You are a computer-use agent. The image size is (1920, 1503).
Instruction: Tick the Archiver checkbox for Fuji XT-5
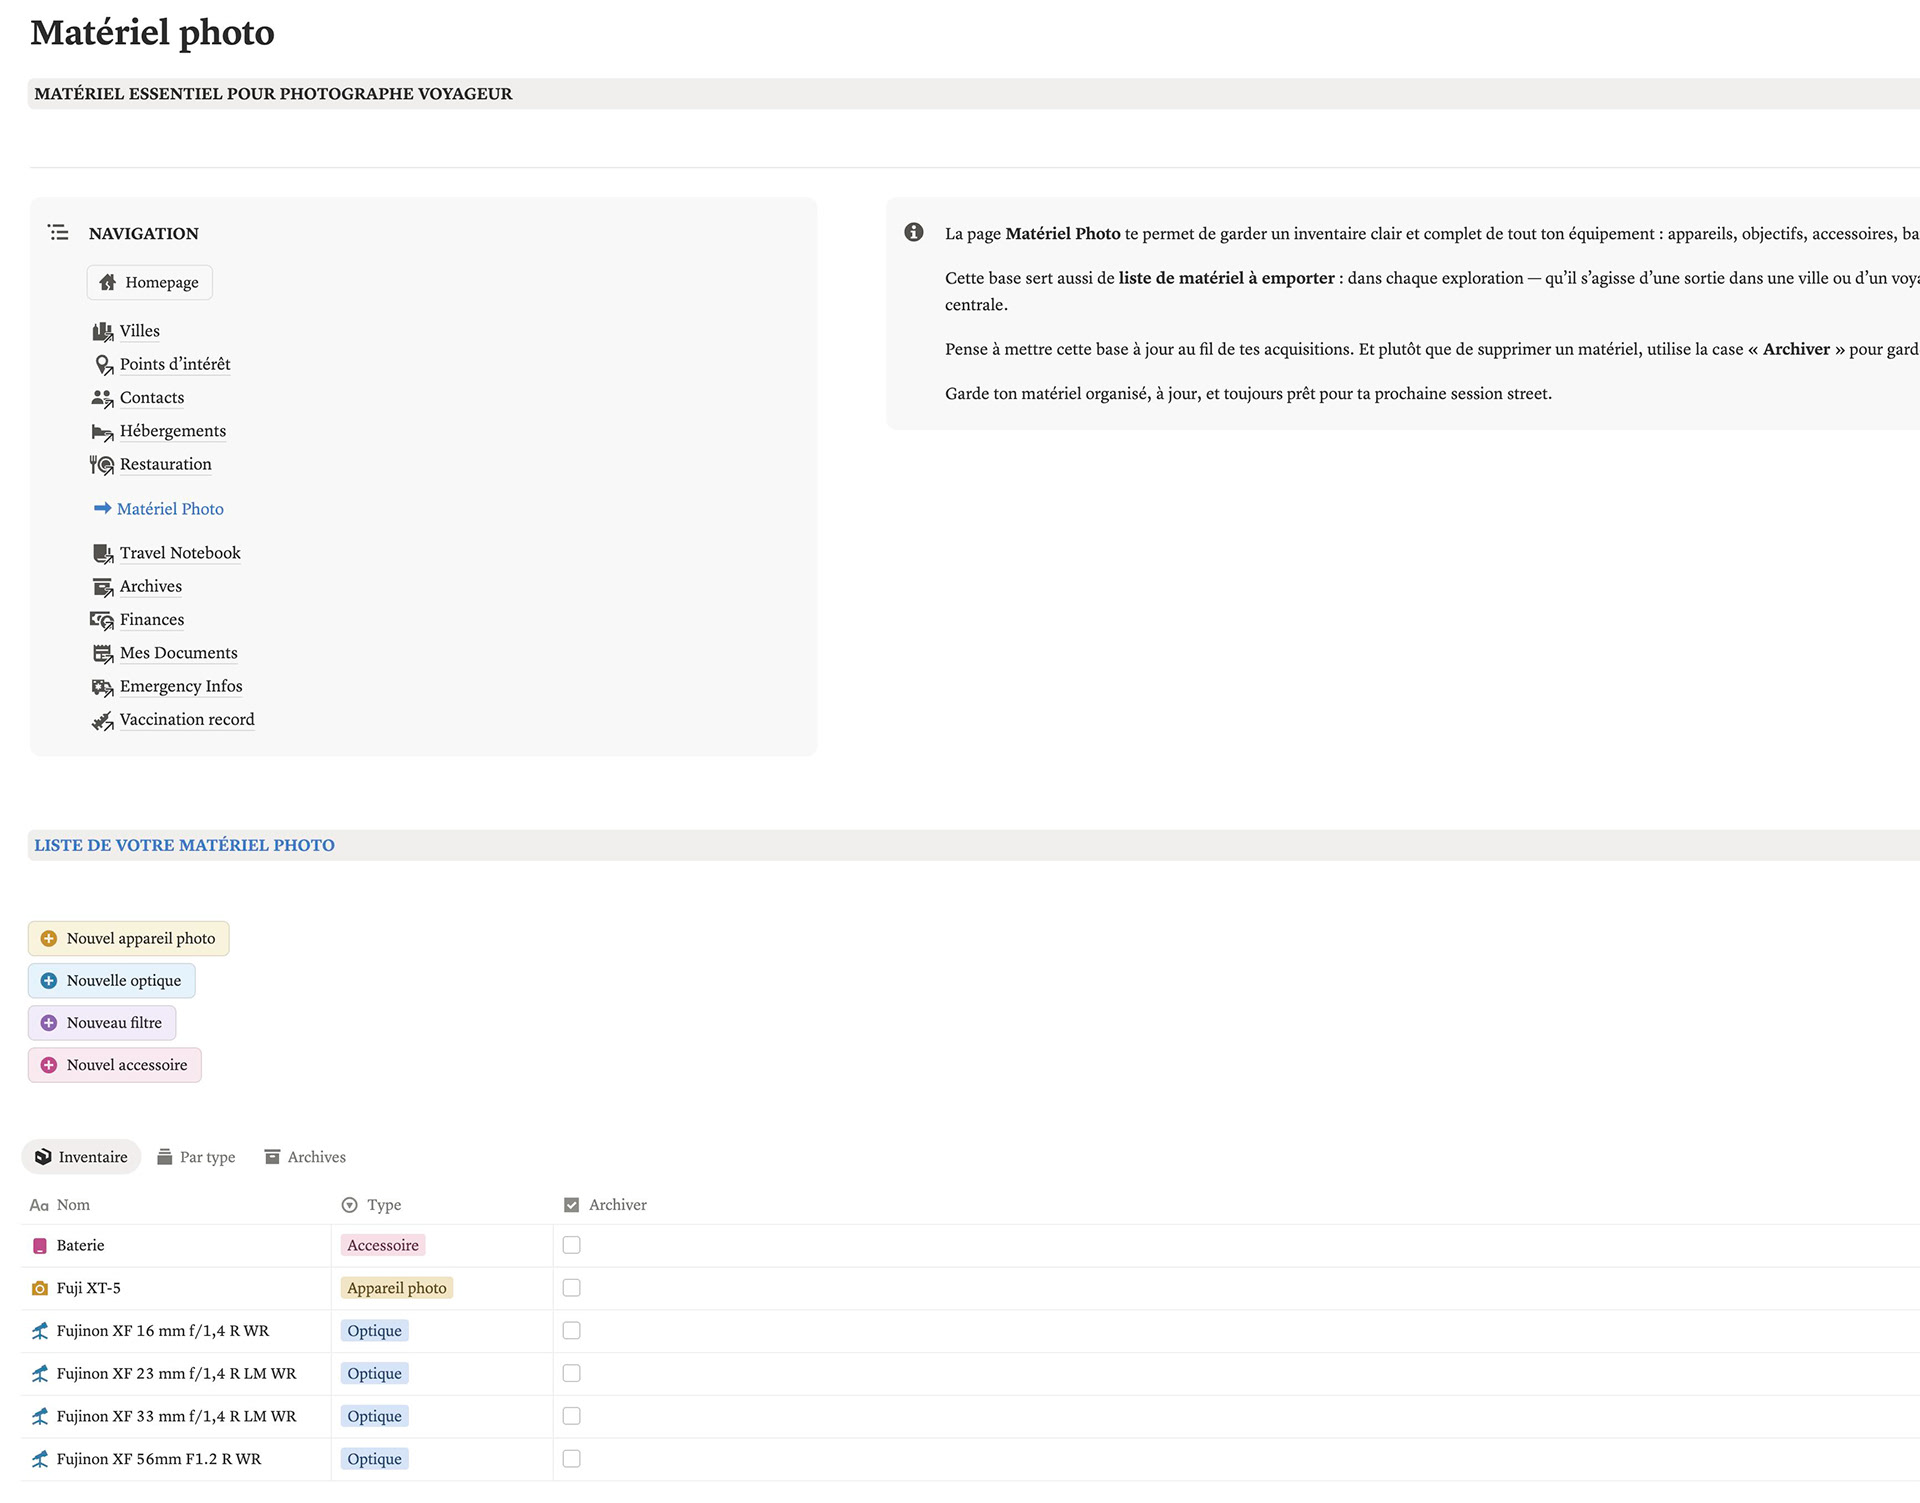pos(571,1288)
